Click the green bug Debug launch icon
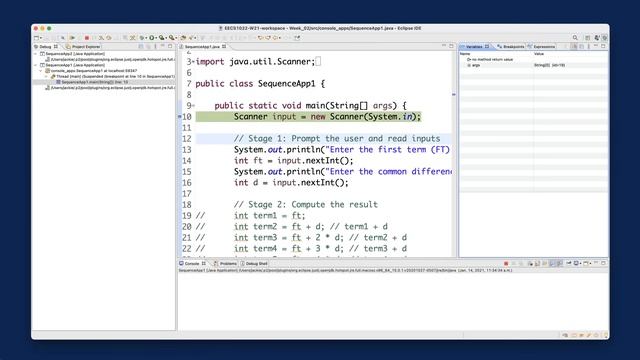The width and height of the screenshot is (640, 360). [142, 38]
